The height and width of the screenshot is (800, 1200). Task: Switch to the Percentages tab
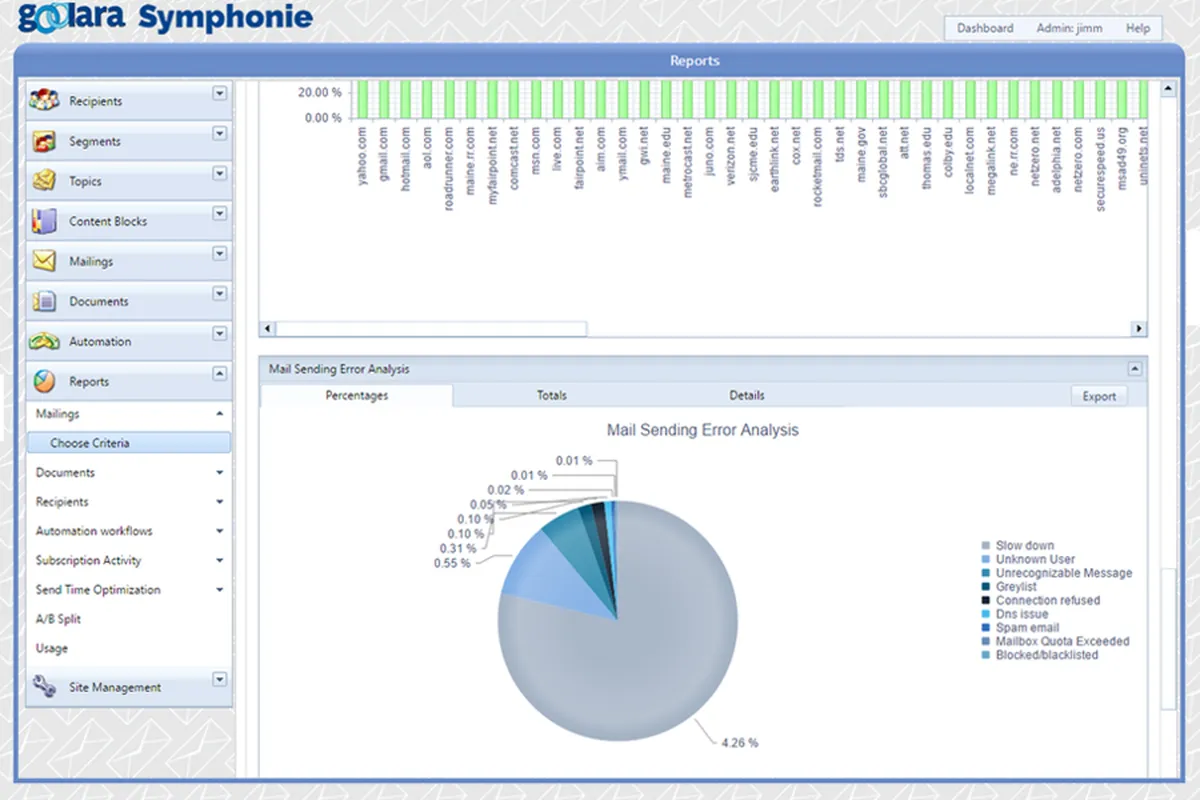pyautogui.click(x=357, y=395)
